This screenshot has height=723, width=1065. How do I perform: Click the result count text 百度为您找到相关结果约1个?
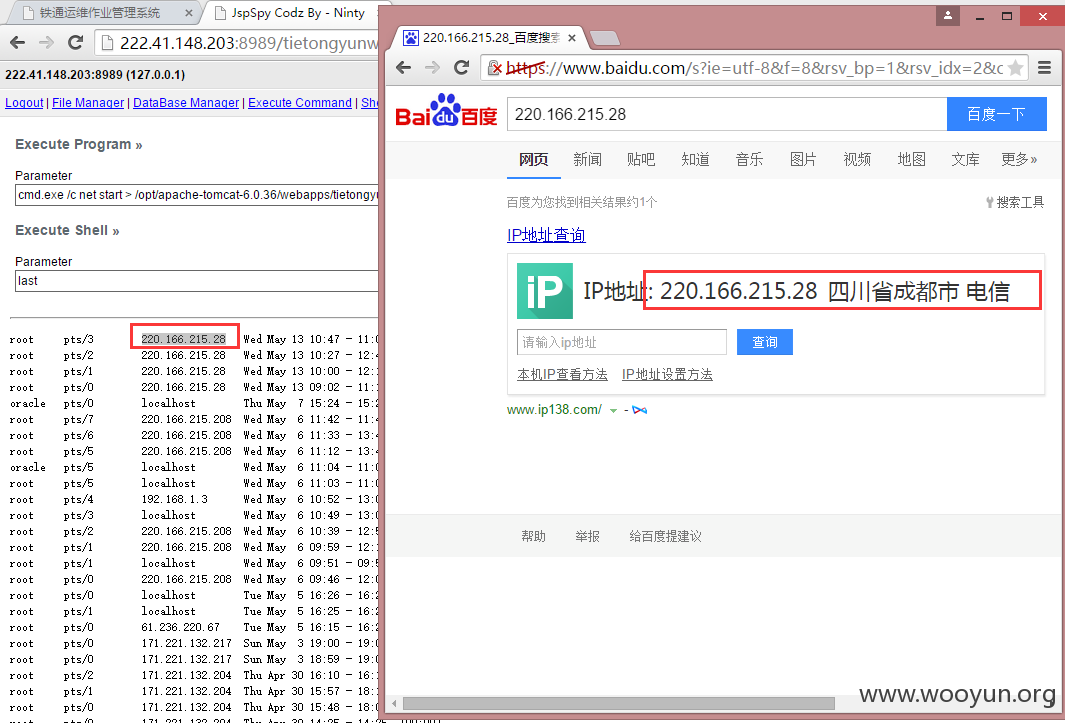point(581,202)
